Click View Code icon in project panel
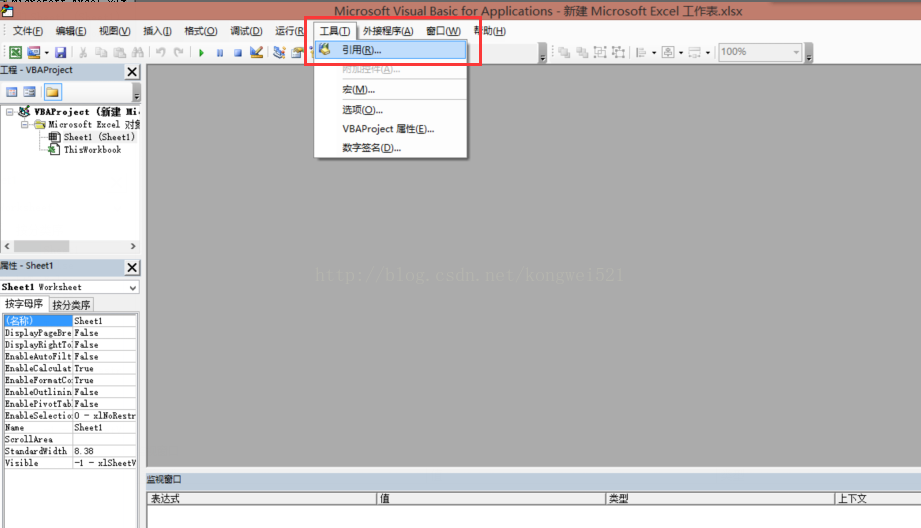This screenshot has width=921, height=528. pos(12,92)
